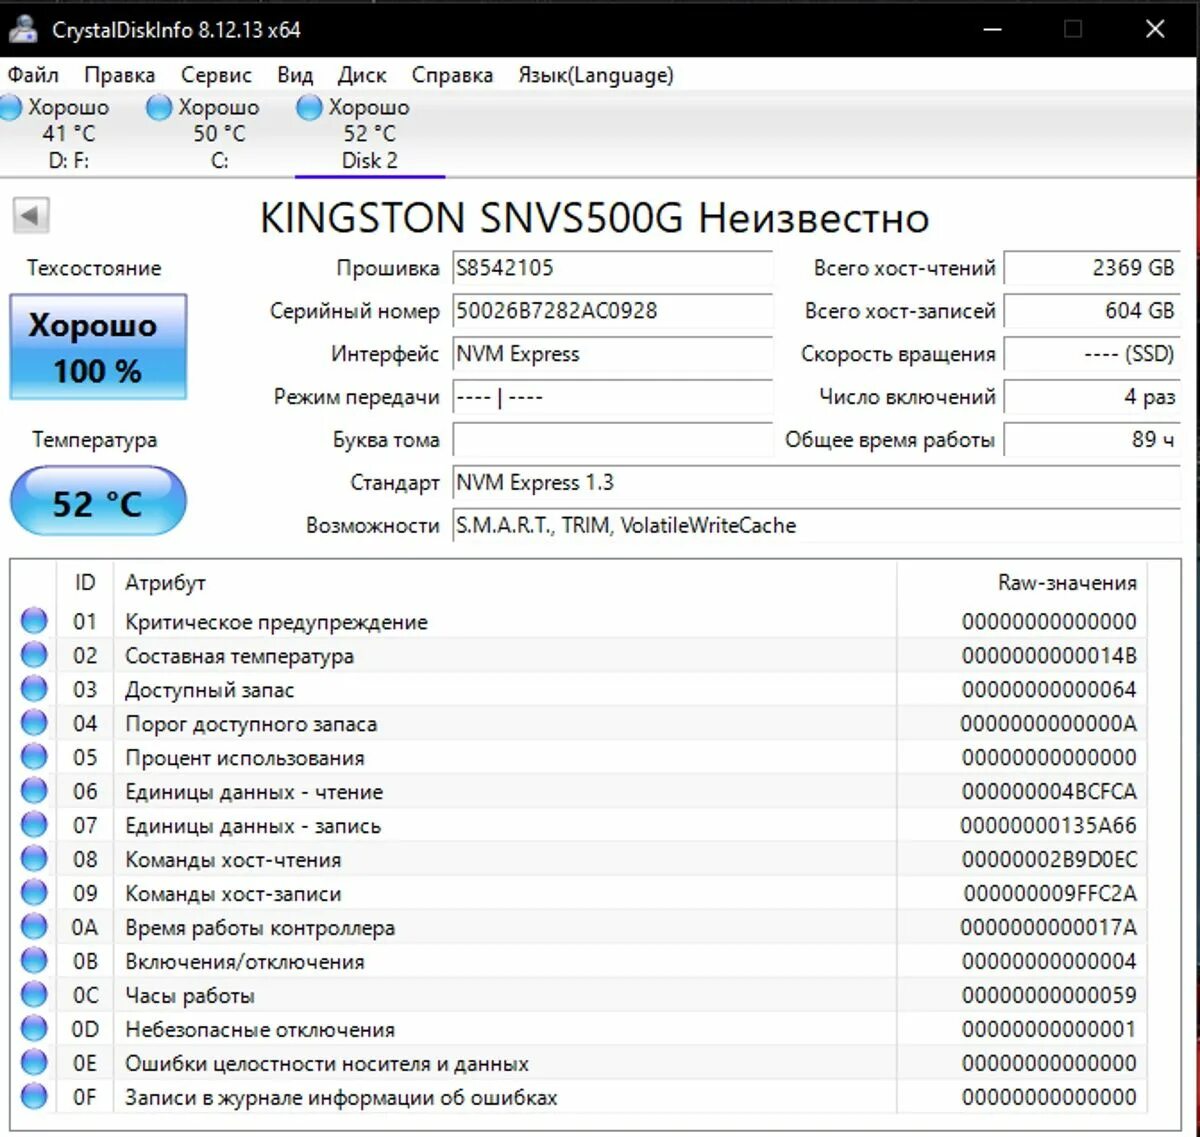Click the Возможности field S.M.A.R.T., TRIM
The image size is (1200, 1137).
(x=816, y=526)
